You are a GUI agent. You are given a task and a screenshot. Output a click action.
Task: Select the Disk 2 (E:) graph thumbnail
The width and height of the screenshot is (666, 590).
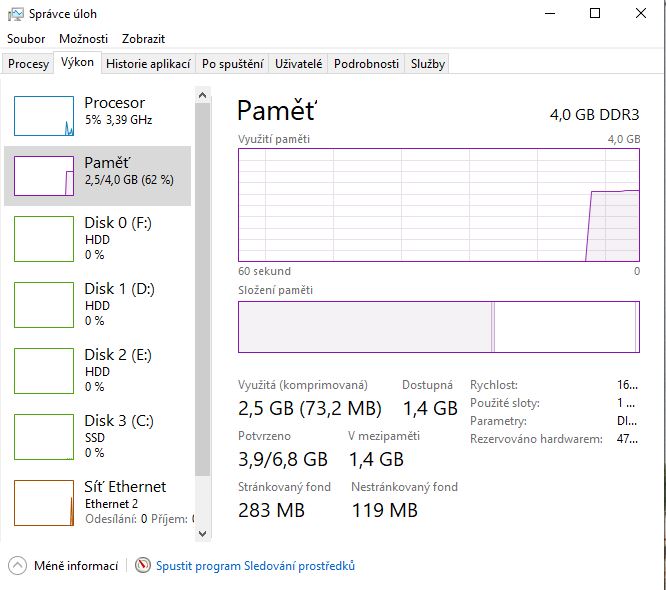point(44,371)
